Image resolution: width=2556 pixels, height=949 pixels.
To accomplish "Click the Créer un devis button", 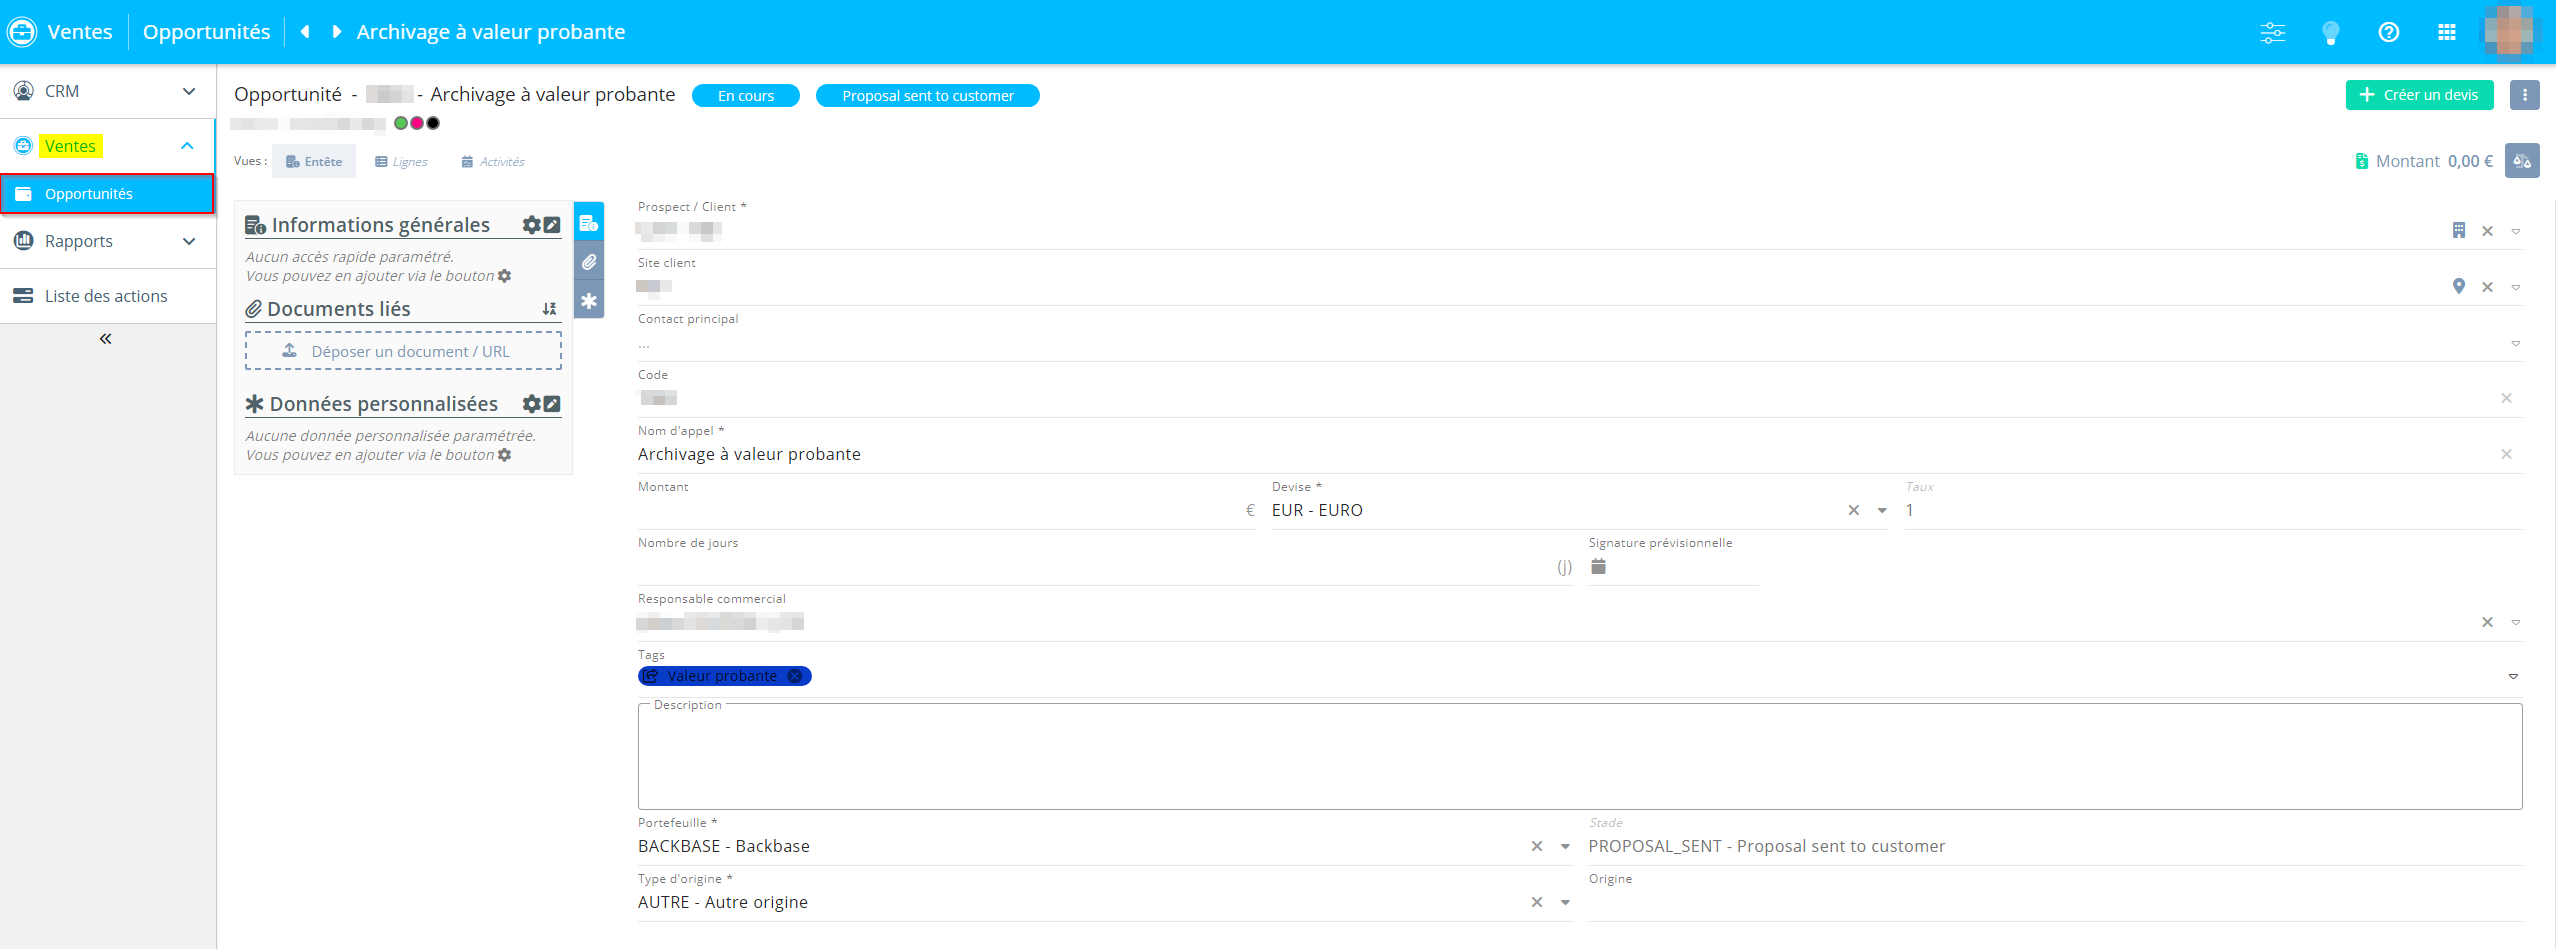I will tap(2419, 95).
